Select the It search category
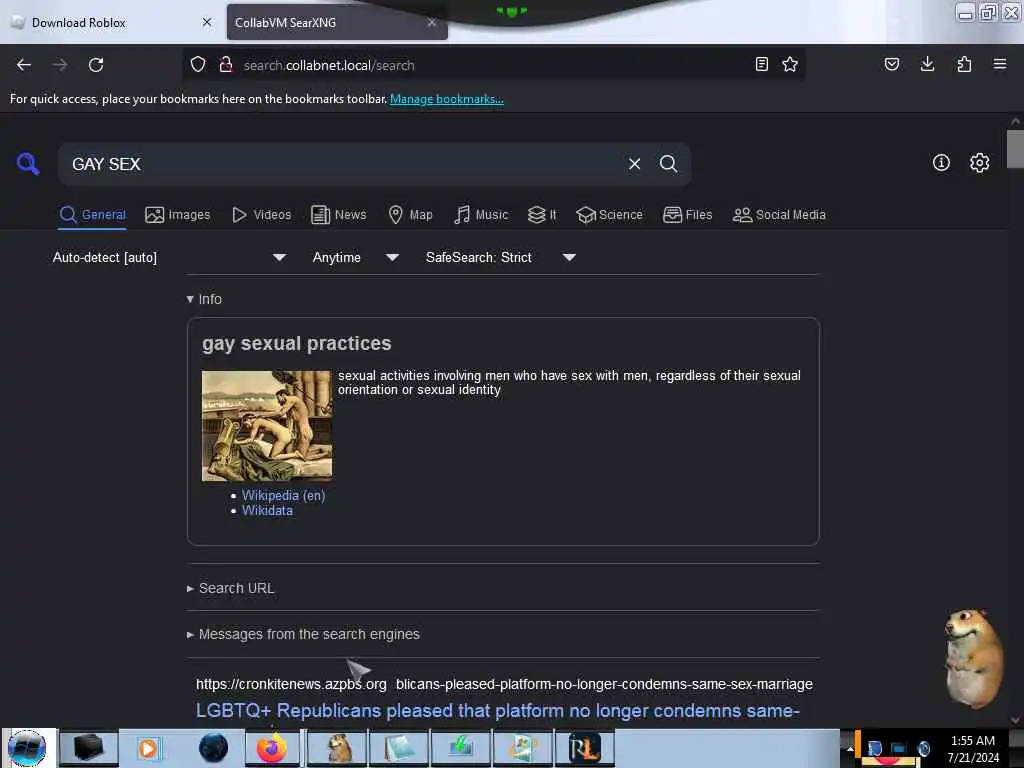 click(542, 215)
